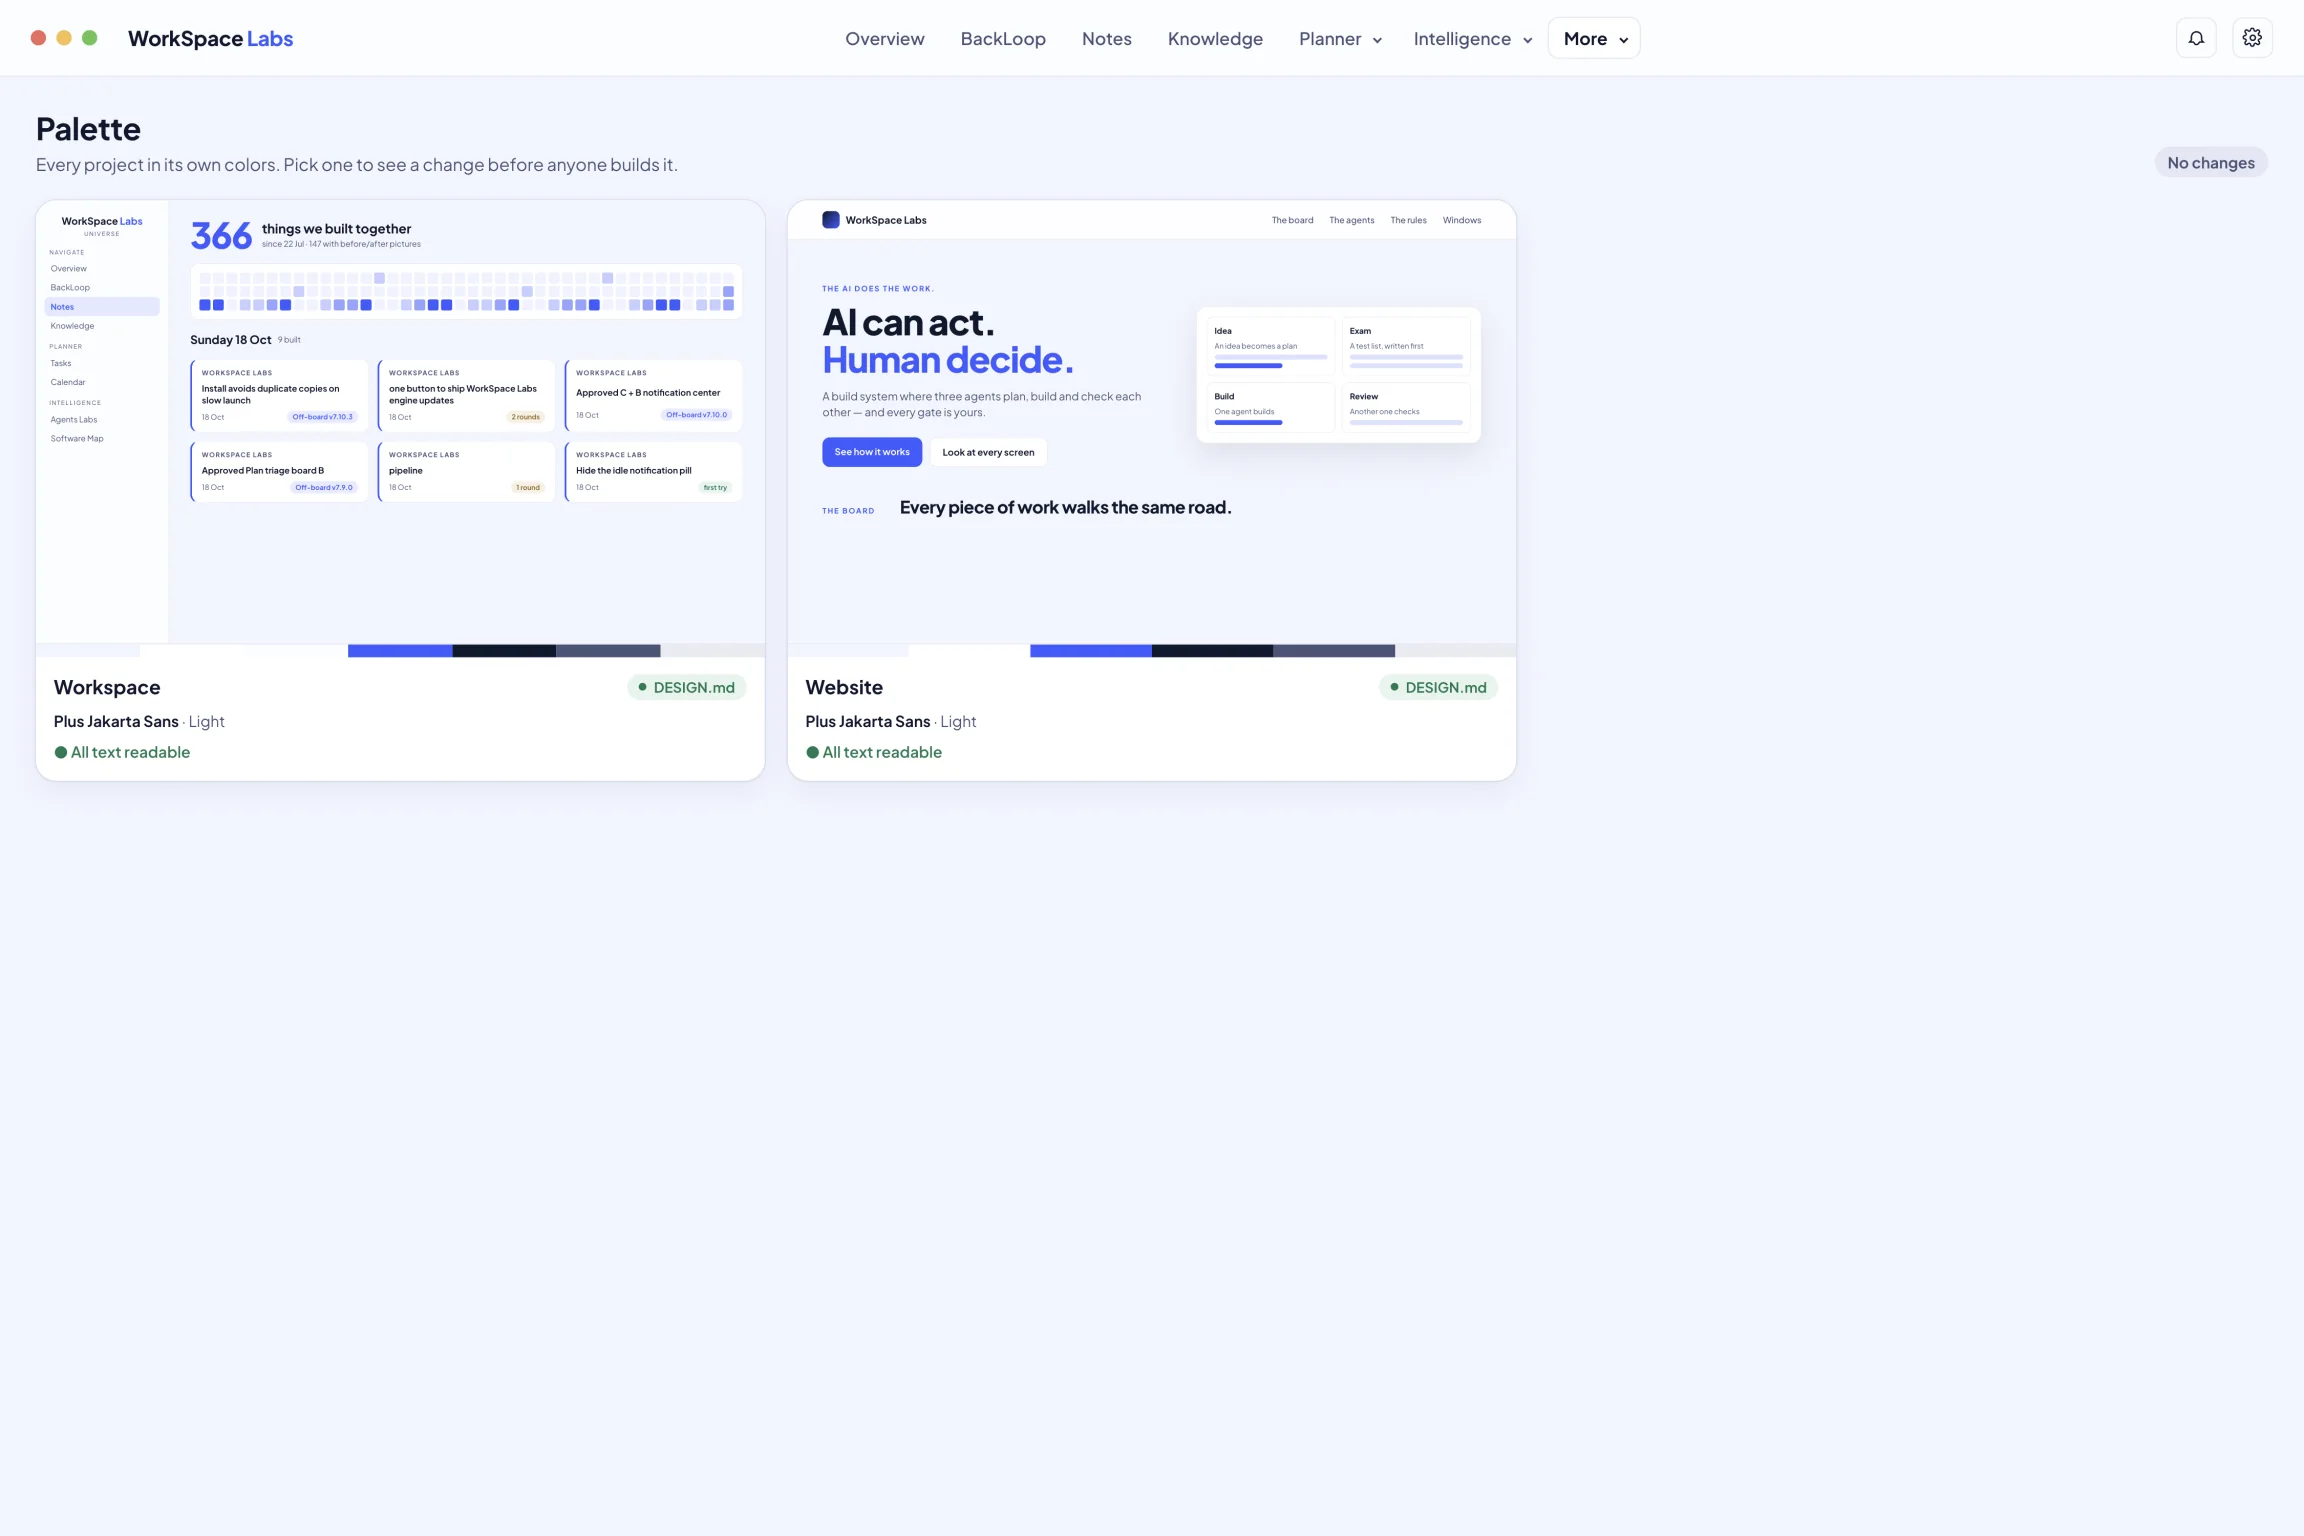
Task: Select Agents Labs in the preview sidebar
Action: [x=74, y=420]
